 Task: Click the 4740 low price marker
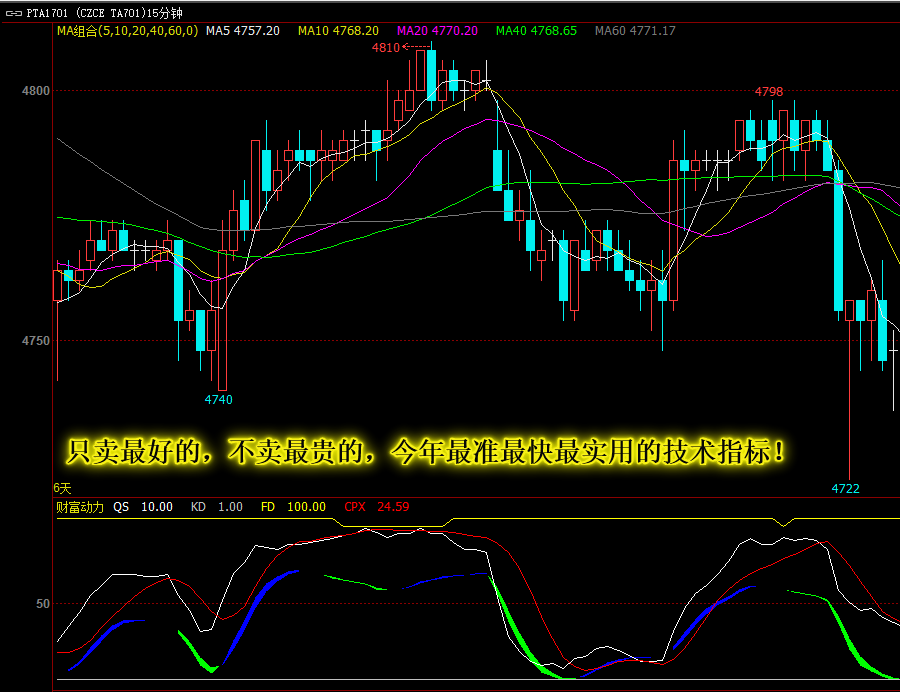(x=219, y=400)
